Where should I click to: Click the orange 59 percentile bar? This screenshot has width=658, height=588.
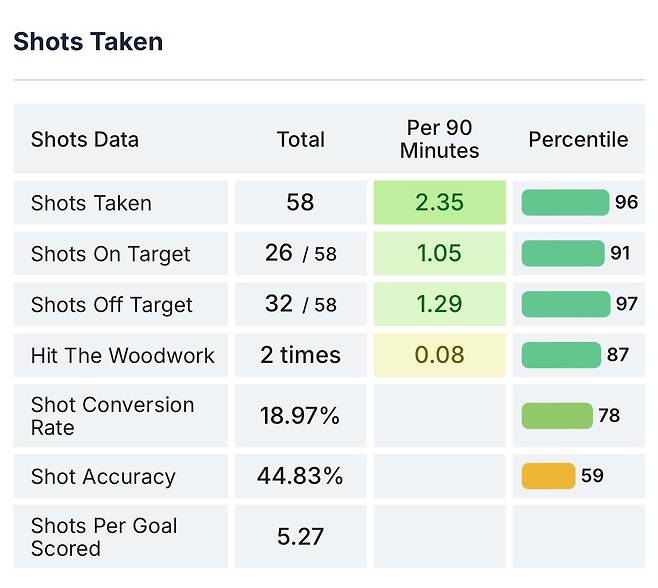point(548,477)
